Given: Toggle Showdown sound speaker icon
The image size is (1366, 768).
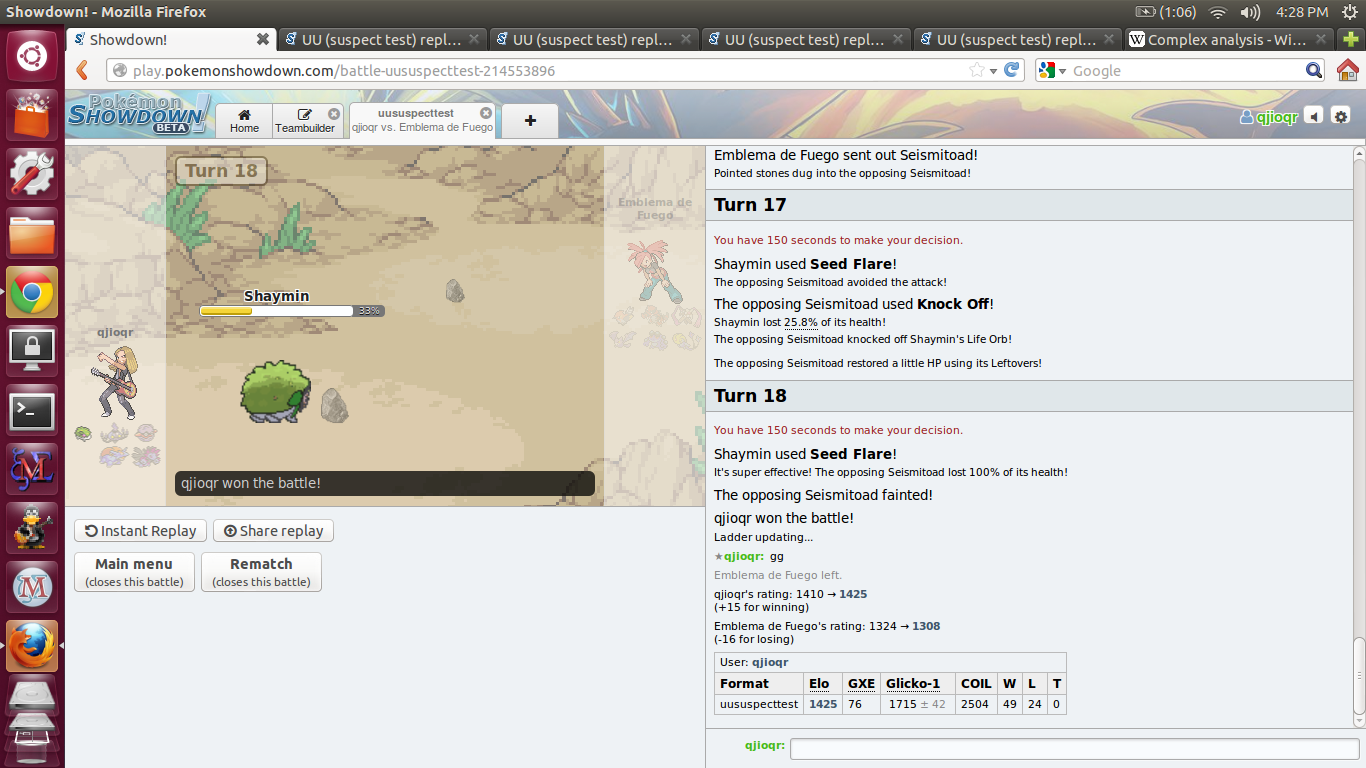Looking at the screenshot, I should click(x=1314, y=116).
